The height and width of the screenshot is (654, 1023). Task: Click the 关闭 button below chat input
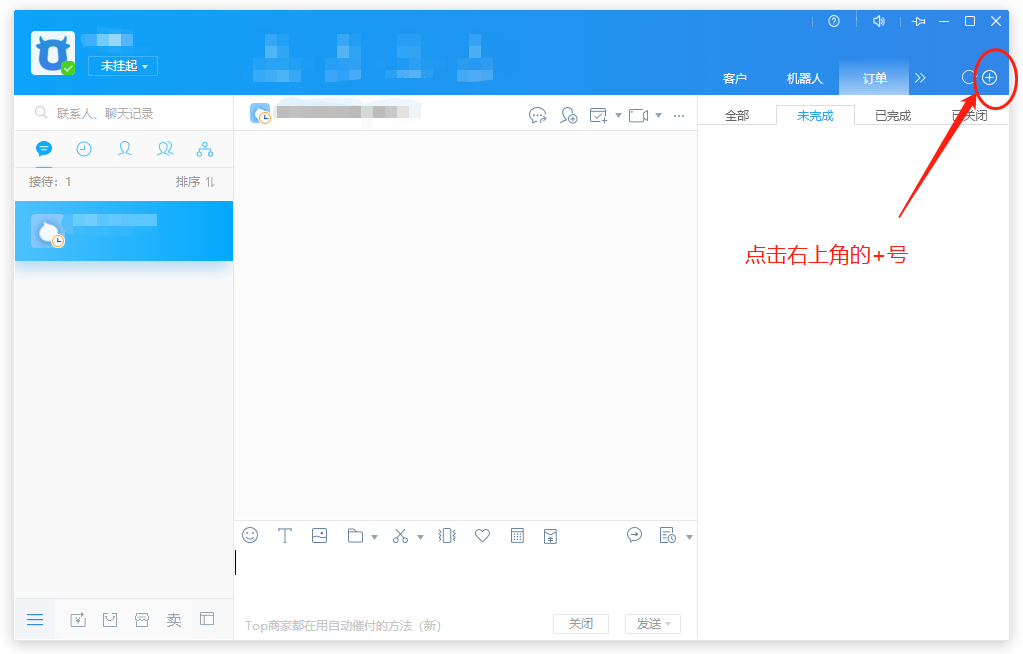(x=580, y=624)
